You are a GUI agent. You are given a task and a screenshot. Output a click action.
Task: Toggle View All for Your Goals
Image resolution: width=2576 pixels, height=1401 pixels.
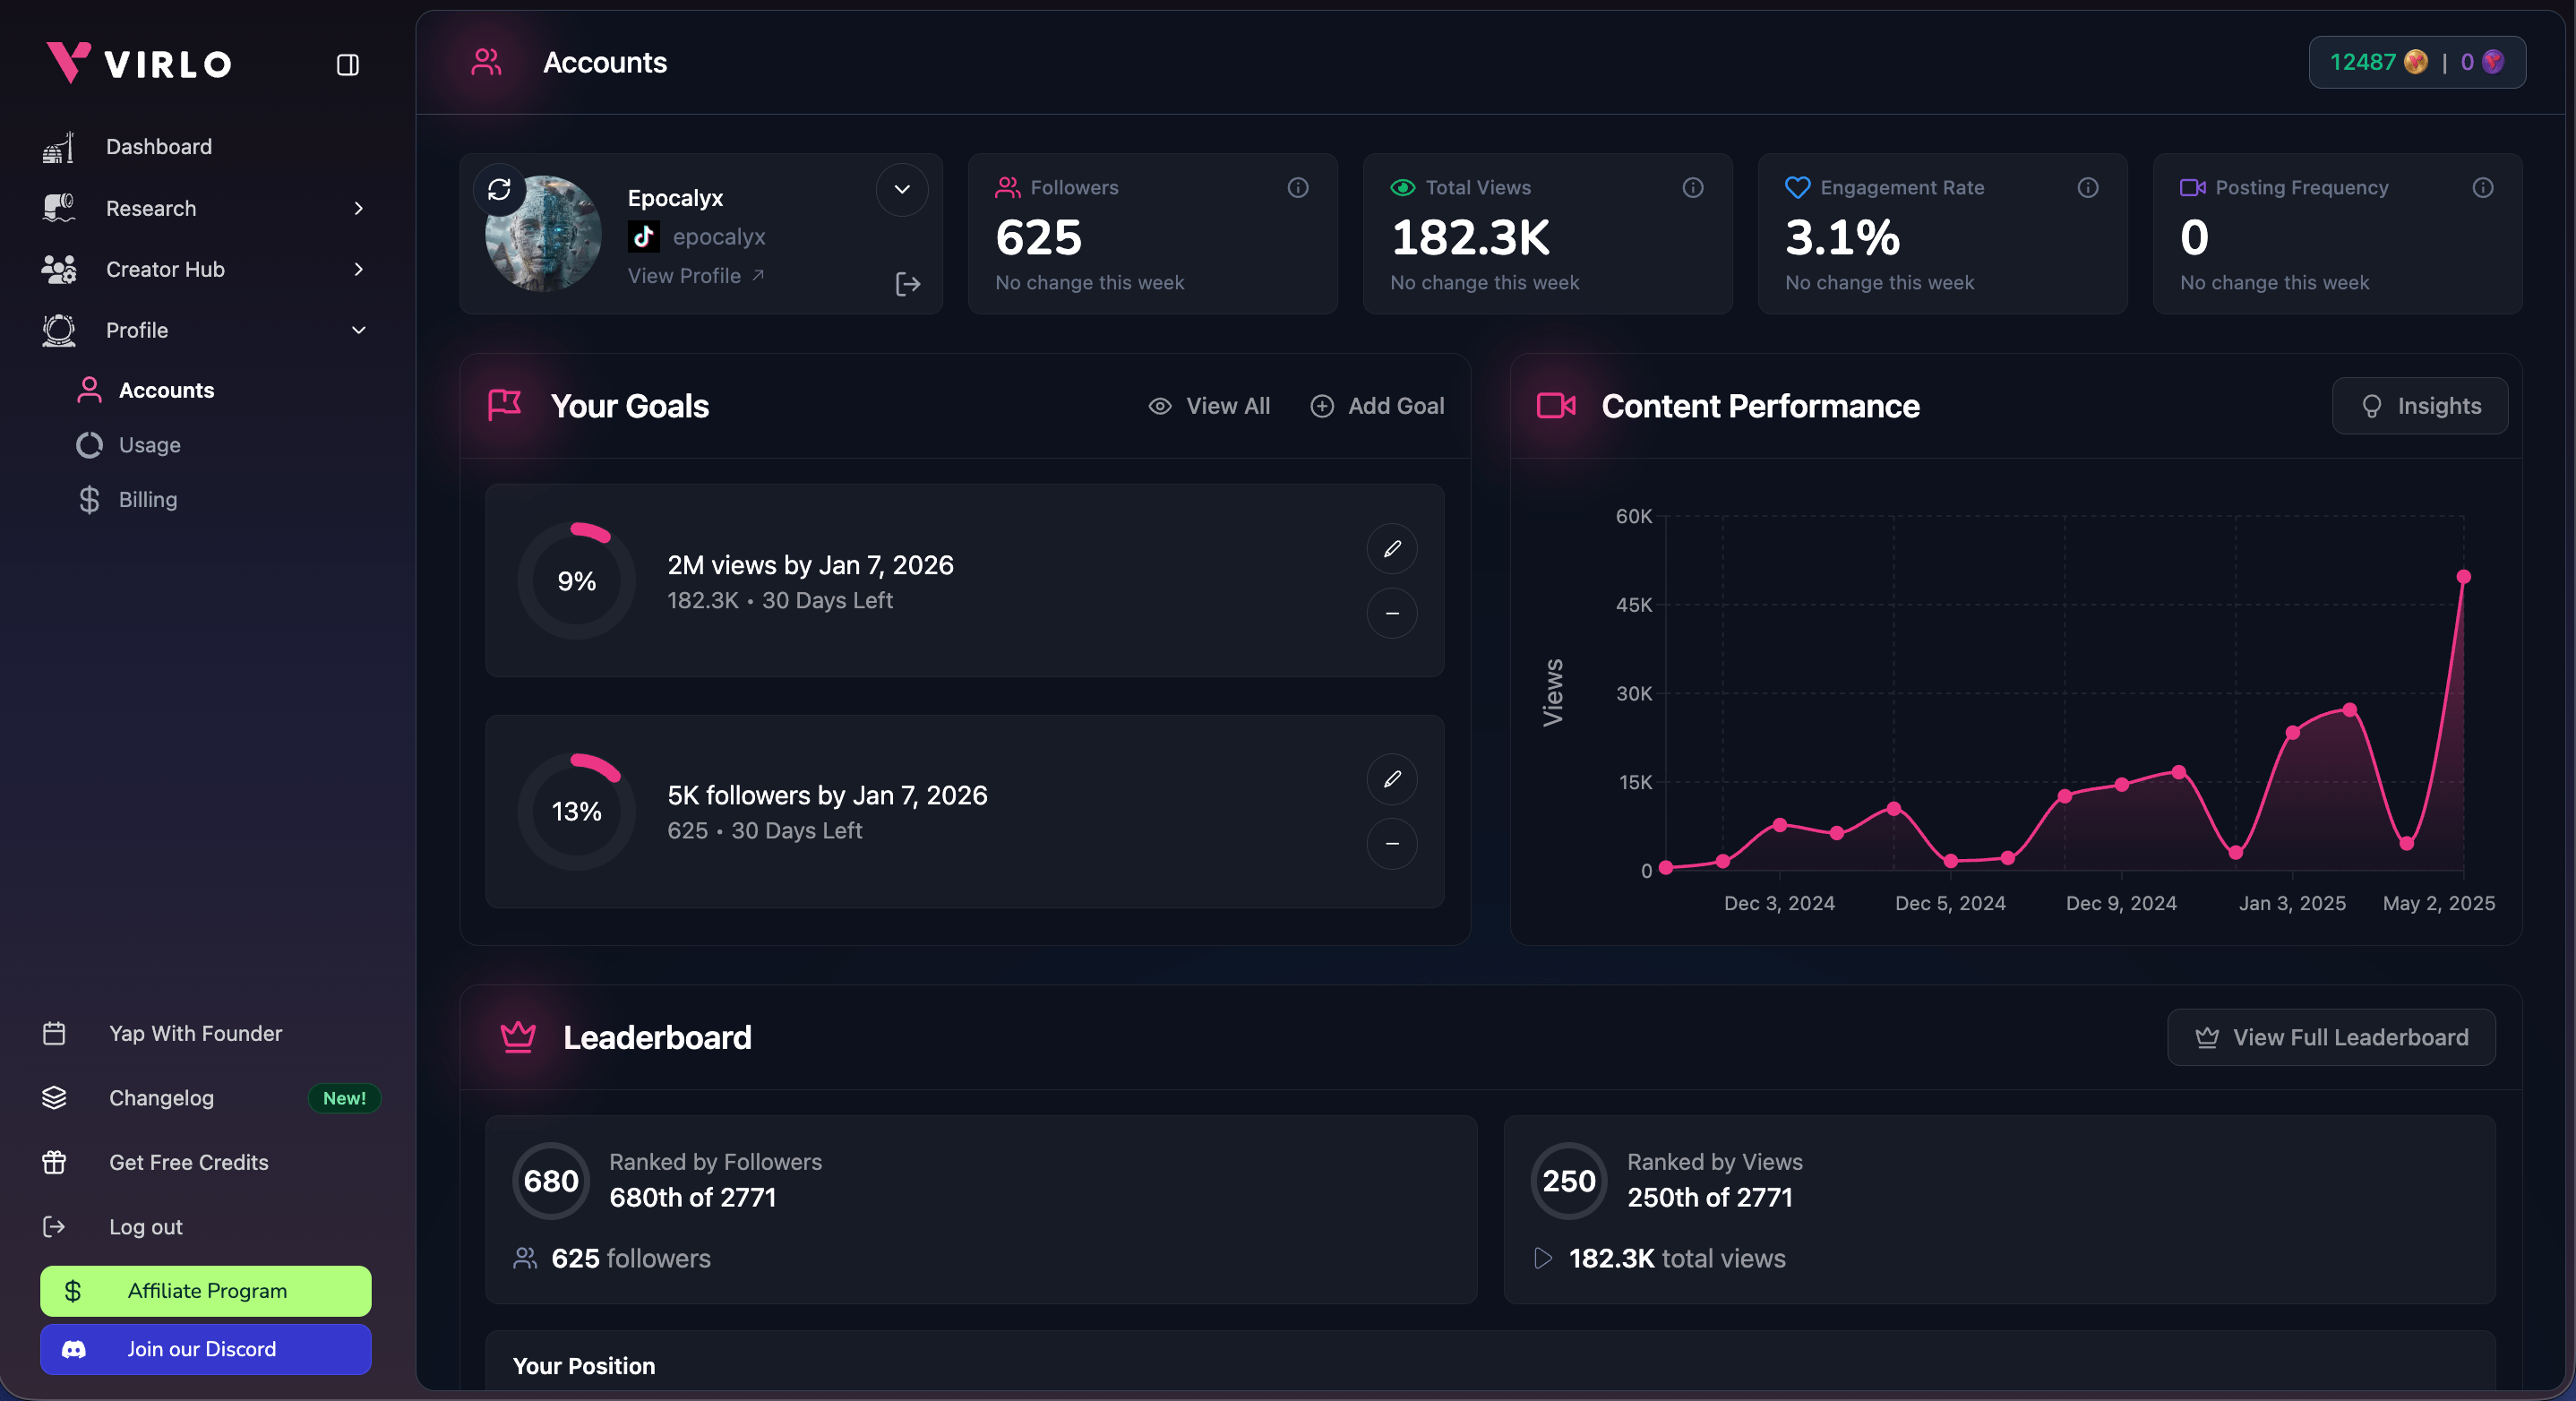pyautogui.click(x=1210, y=406)
